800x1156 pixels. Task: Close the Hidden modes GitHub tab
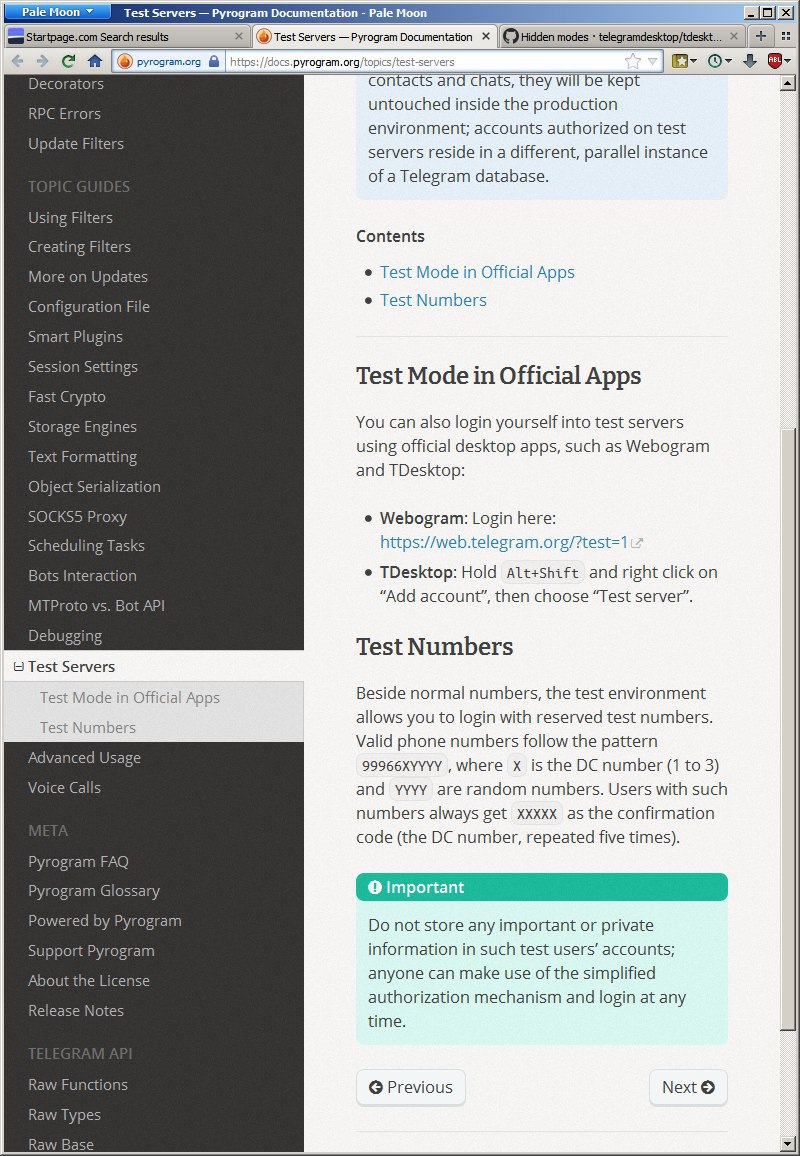(734, 36)
